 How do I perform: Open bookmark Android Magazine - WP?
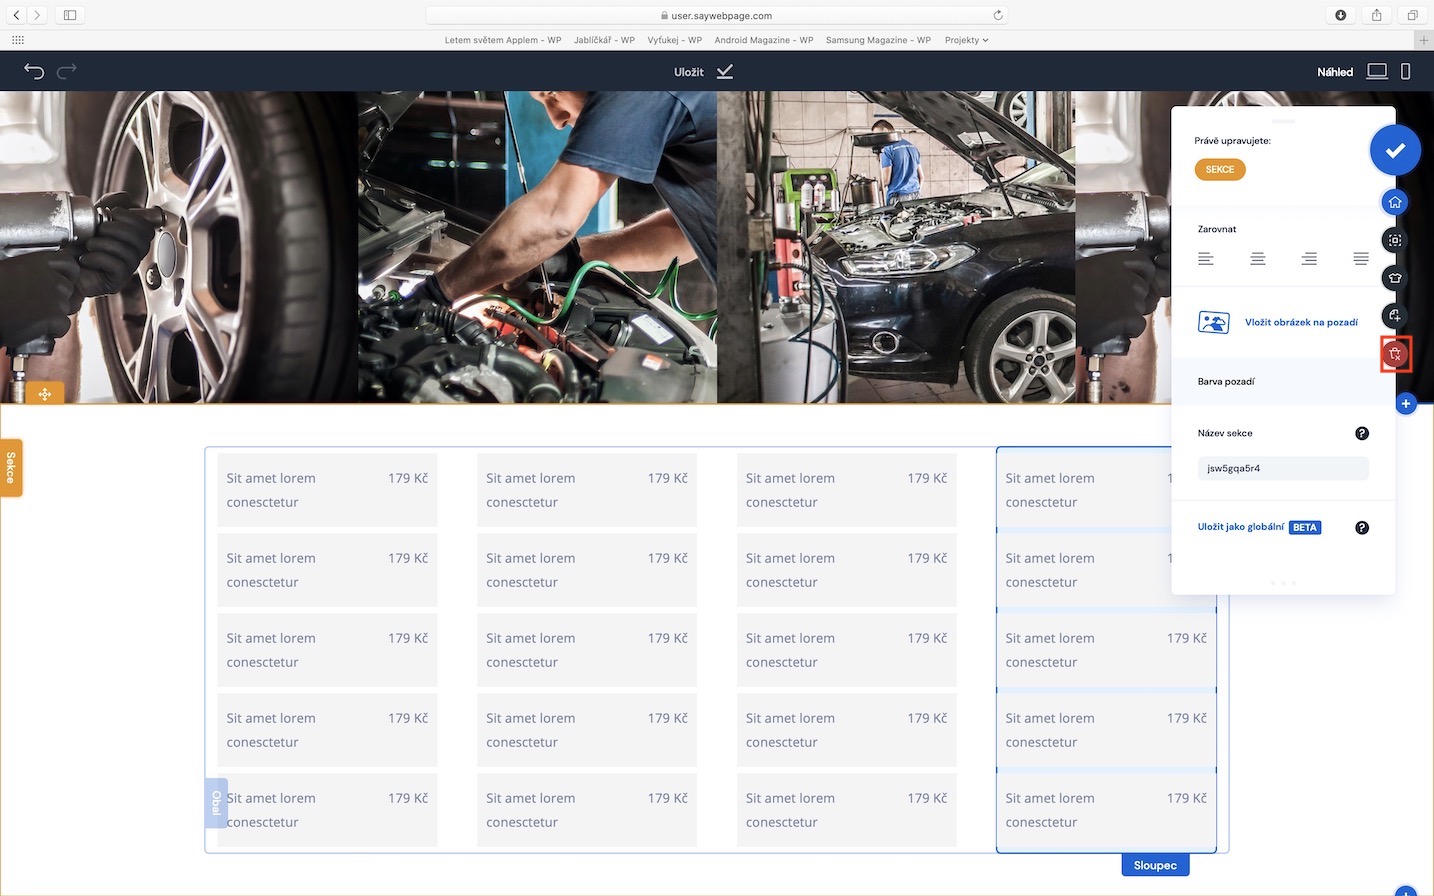tap(764, 40)
